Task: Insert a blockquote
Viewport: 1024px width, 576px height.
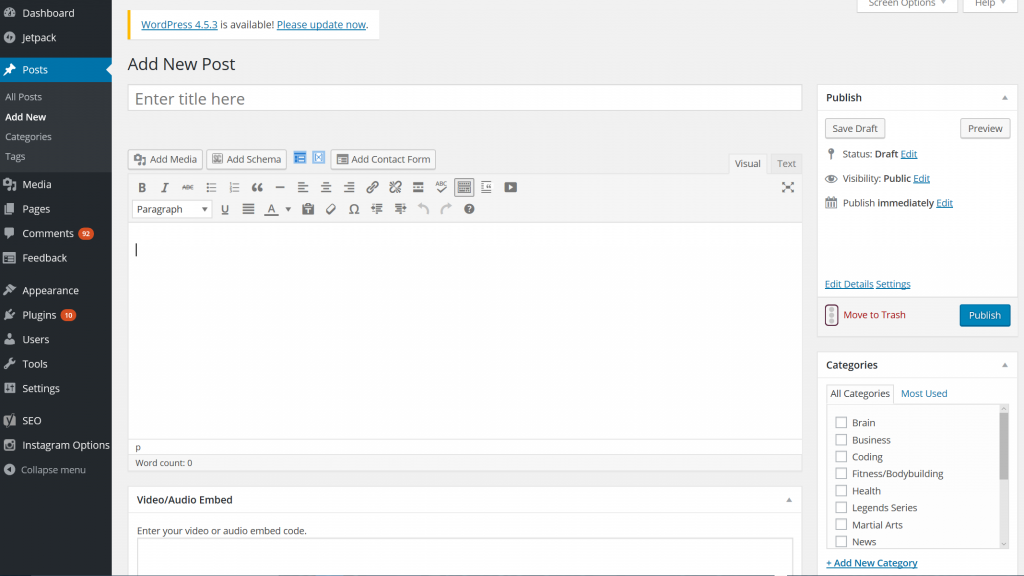Action: tap(257, 187)
